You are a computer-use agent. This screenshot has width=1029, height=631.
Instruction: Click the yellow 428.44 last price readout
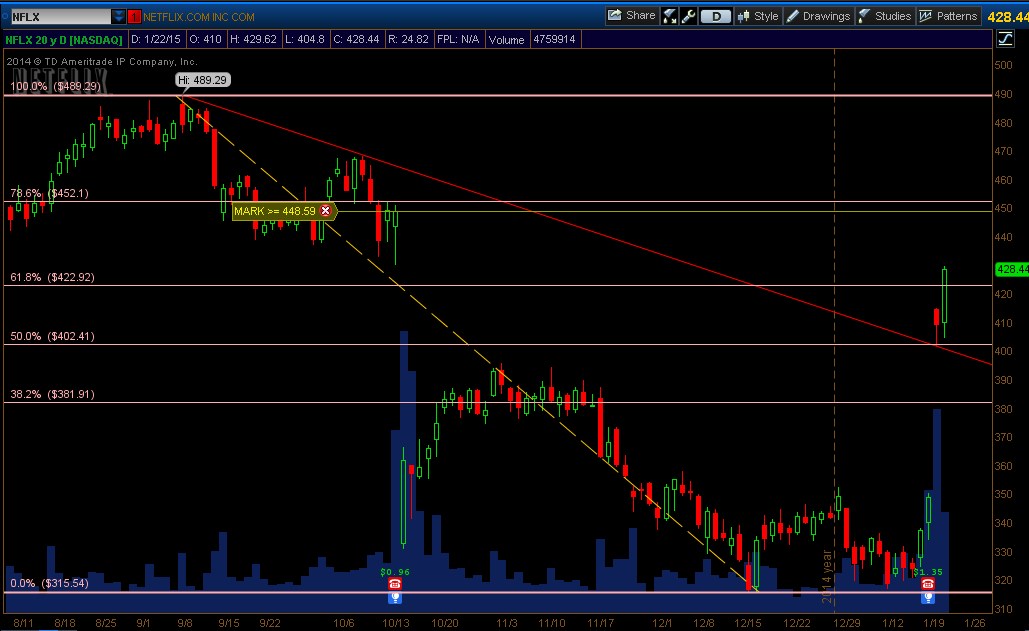(x=1007, y=17)
